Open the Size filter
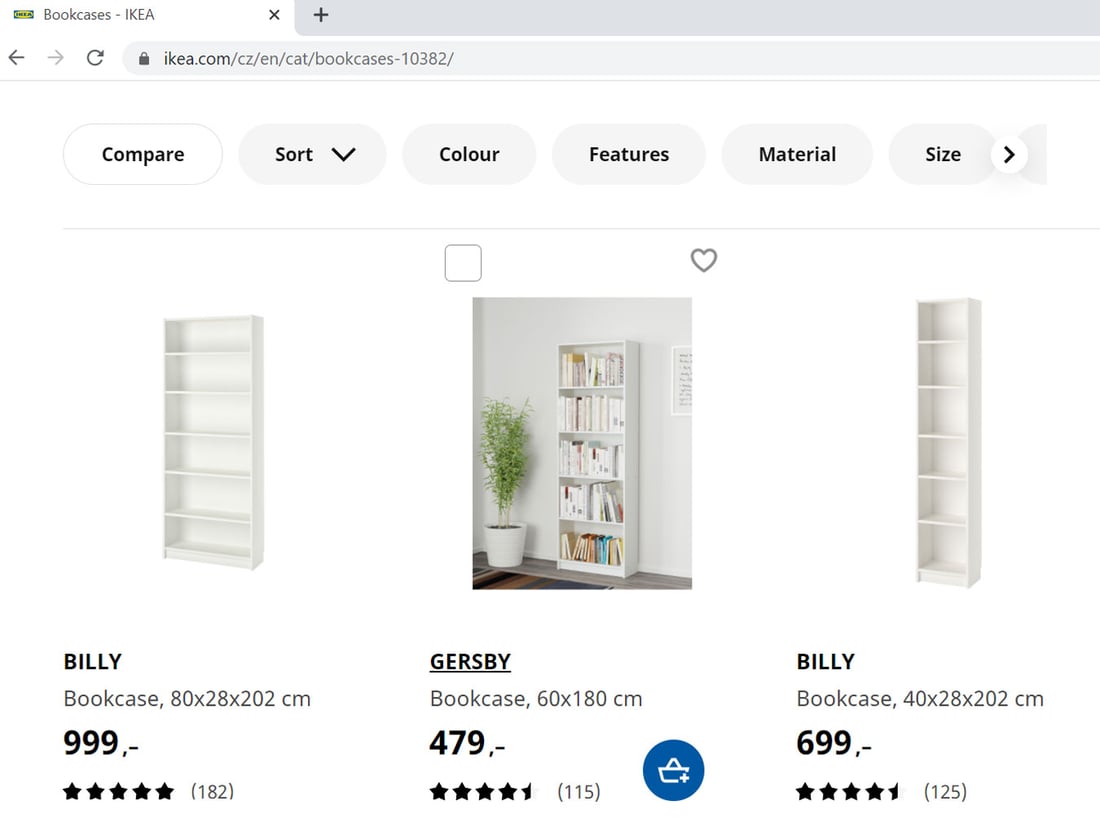Screen dimensions: 1100x819 941,154
